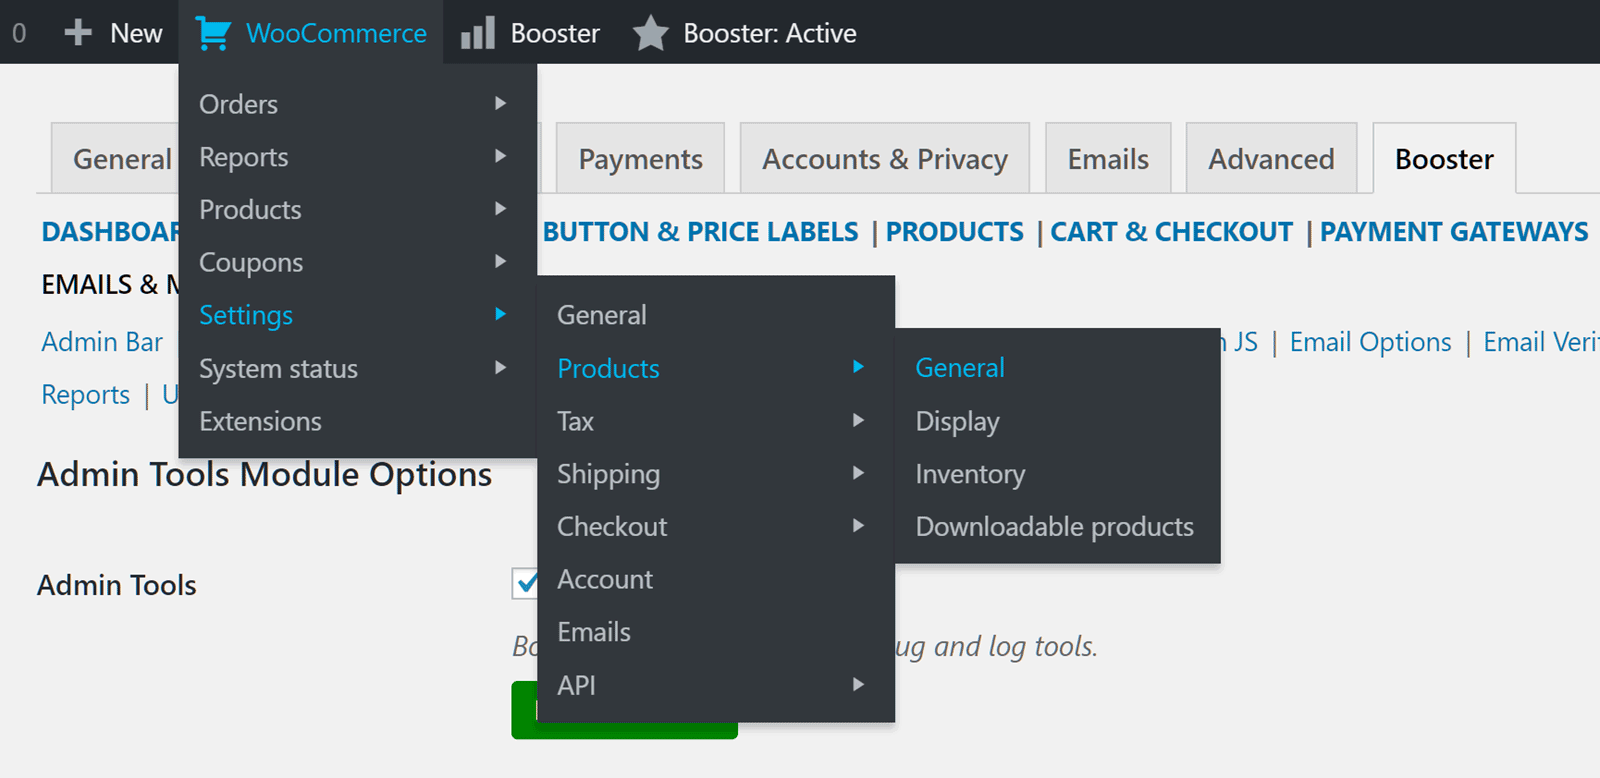Switch to the Advanced tab
This screenshot has width=1600, height=778.
[1271, 158]
